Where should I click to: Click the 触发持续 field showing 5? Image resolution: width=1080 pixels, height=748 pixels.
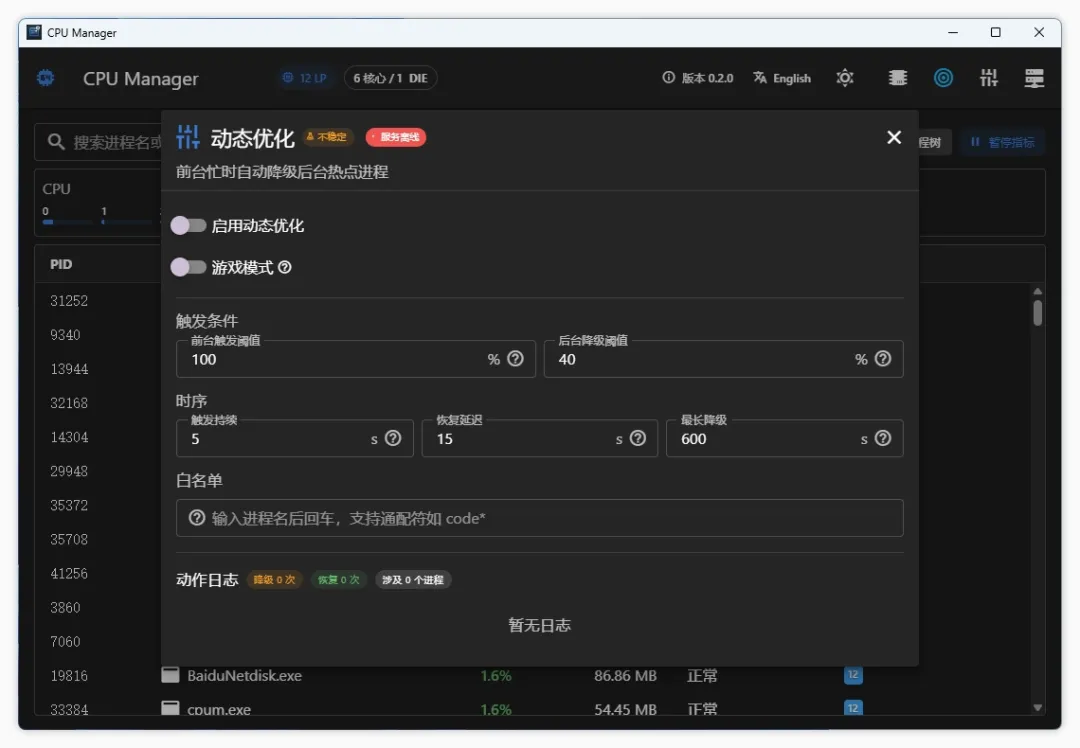pyautogui.click(x=295, y=439)
